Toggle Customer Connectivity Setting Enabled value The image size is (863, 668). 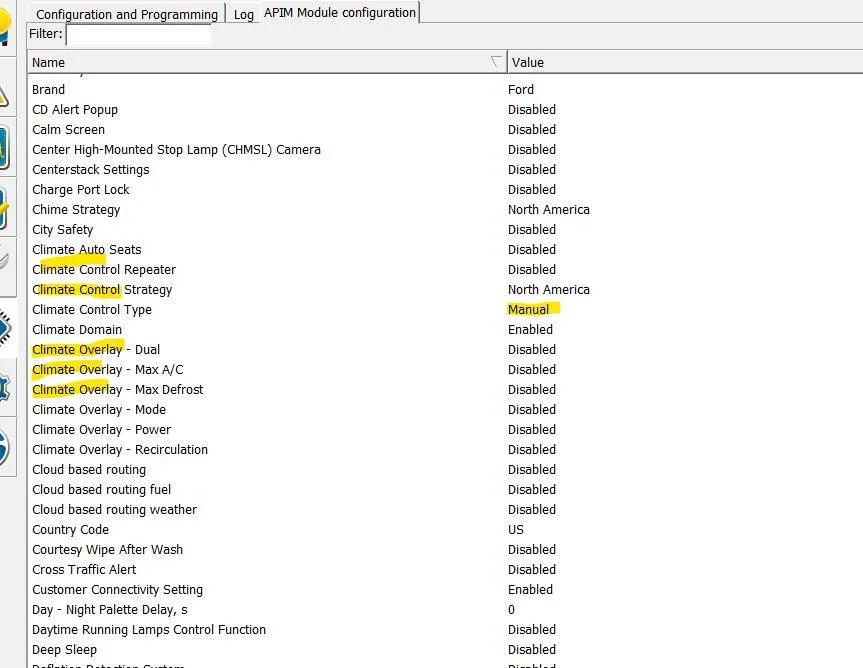pos(530,590)
